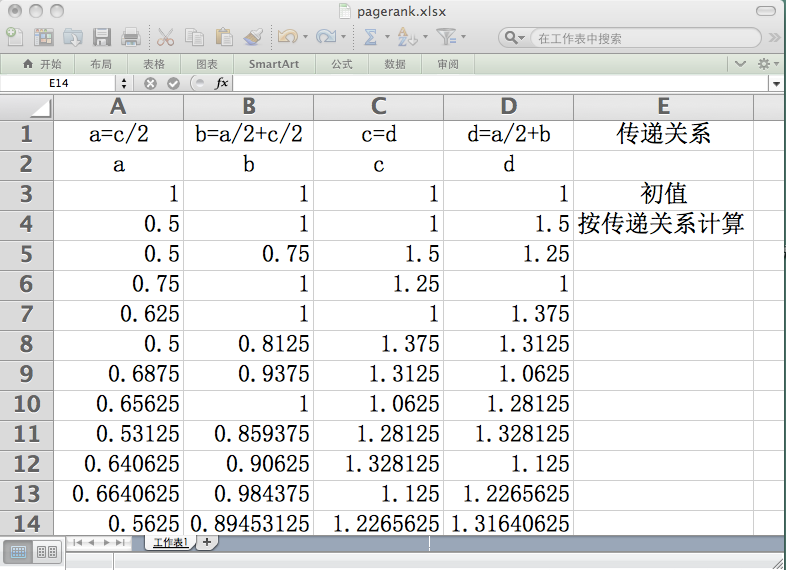
Task: Click the previous sheet arrow
Action: (x=91, y=542)
